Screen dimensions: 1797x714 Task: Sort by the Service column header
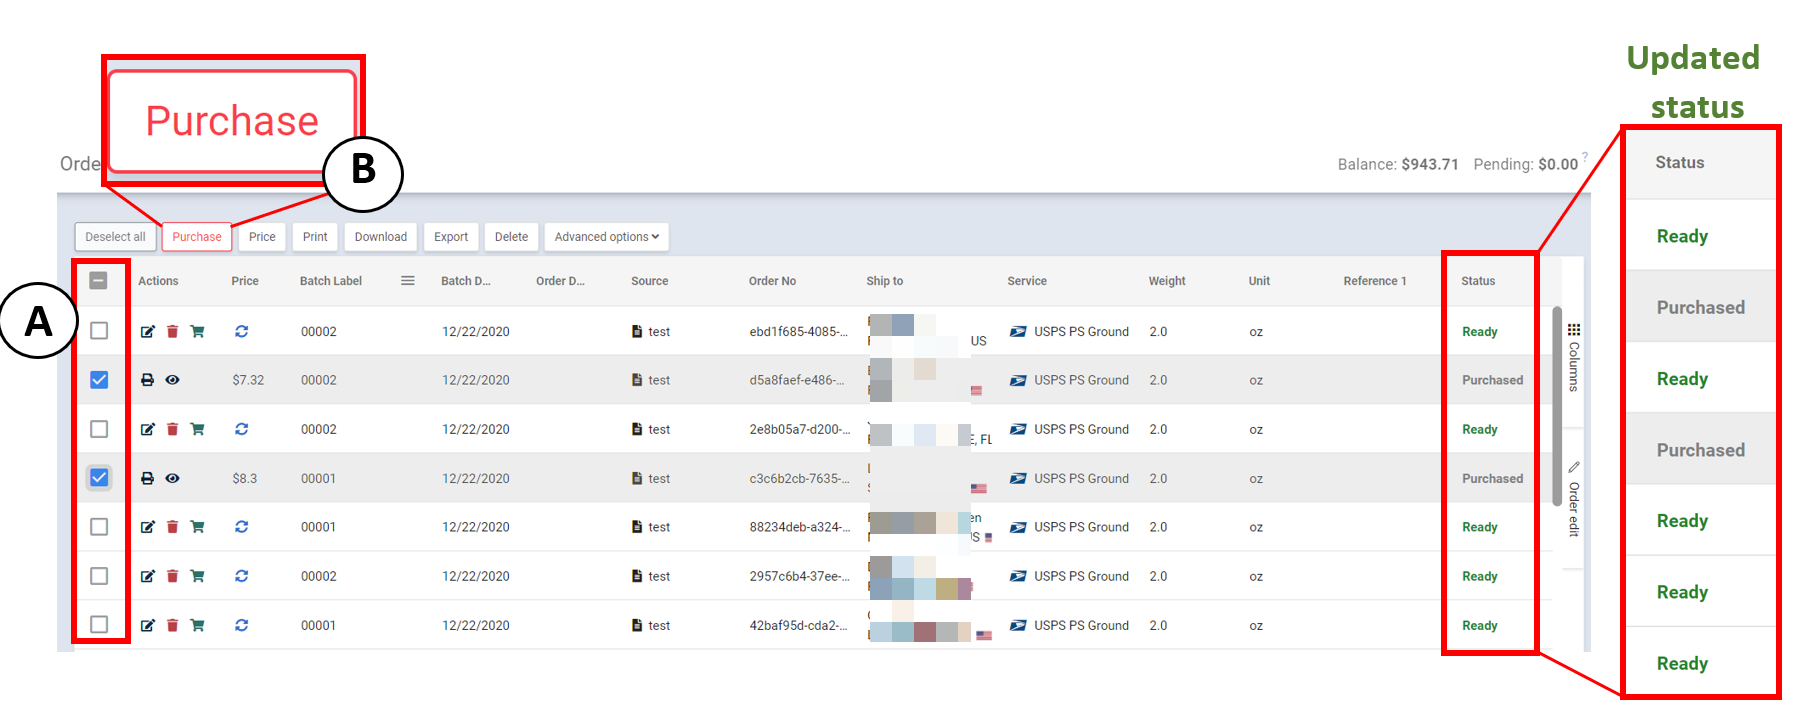point(1027,281)
